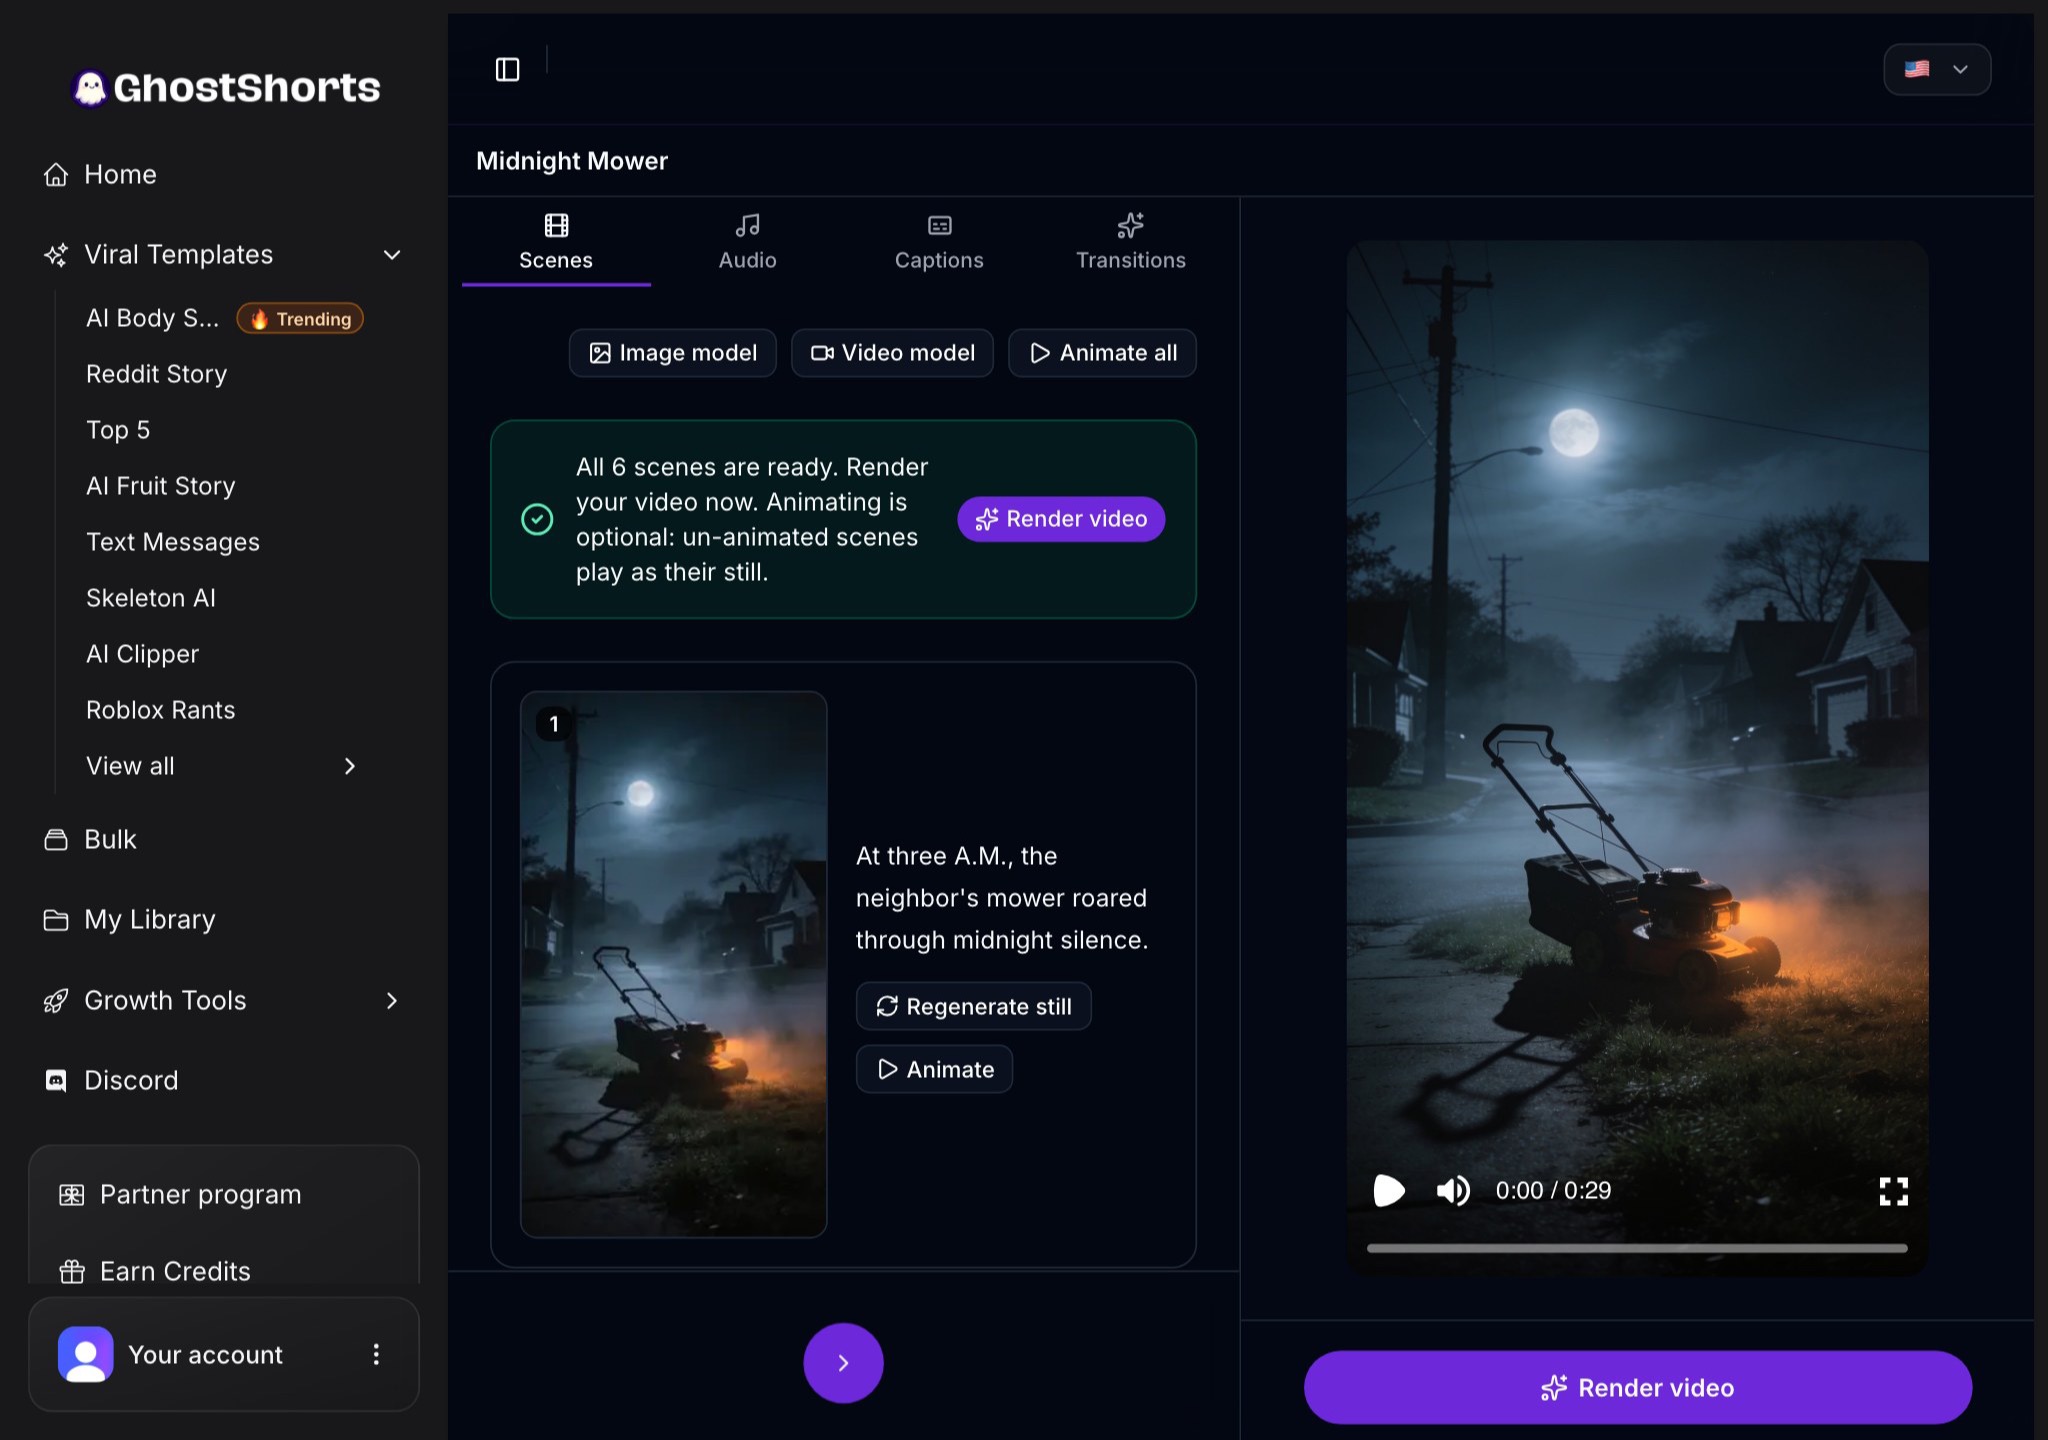Screen dimensions: 2048x1440
Task: Open the Top 5 template
Action: pos(118,430)
